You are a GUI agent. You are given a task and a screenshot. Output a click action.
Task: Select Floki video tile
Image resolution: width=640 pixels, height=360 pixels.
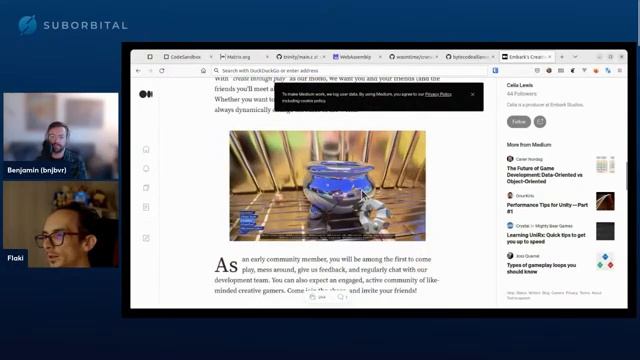tap(61, 224)
